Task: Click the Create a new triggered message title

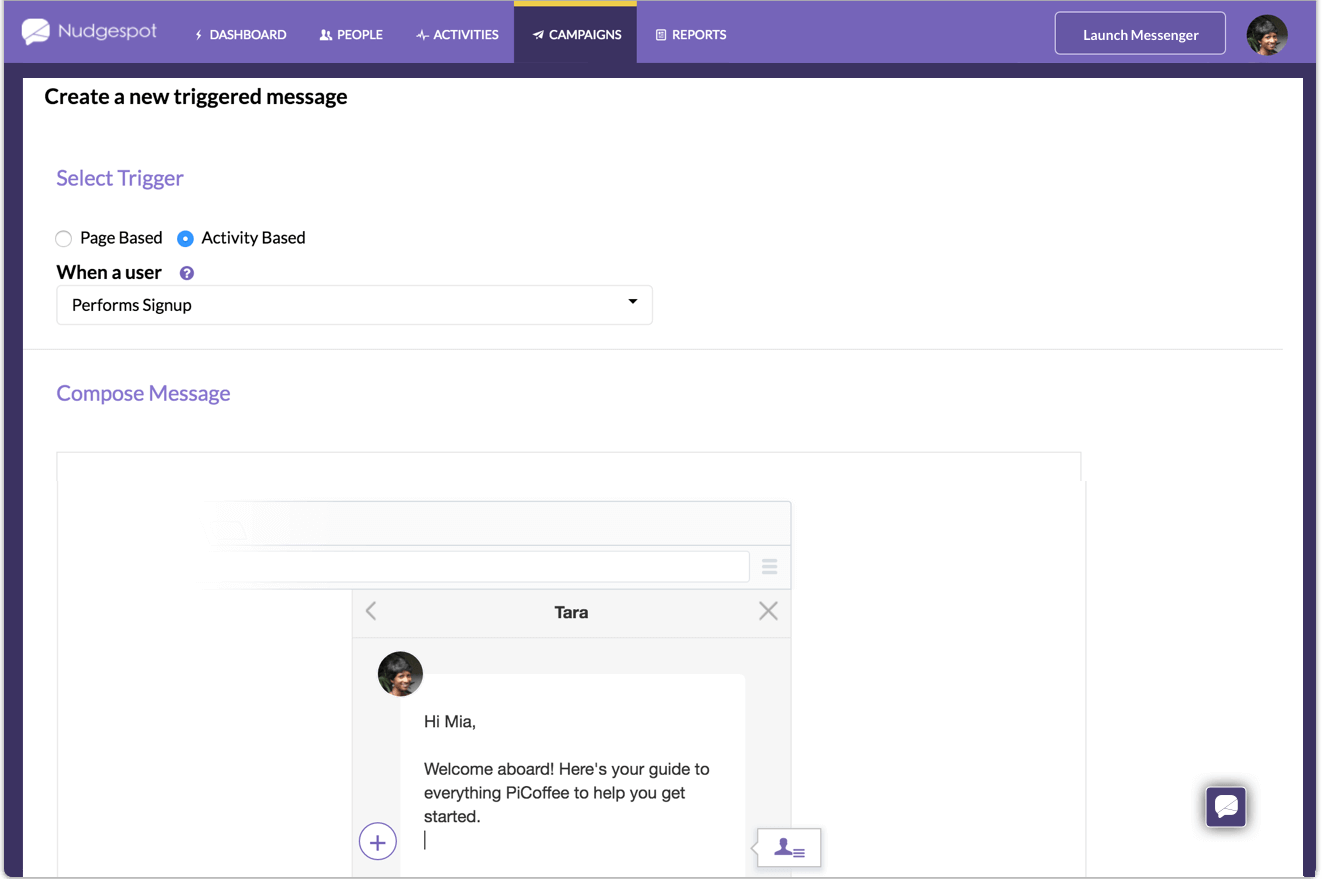Action: (196, 97)
